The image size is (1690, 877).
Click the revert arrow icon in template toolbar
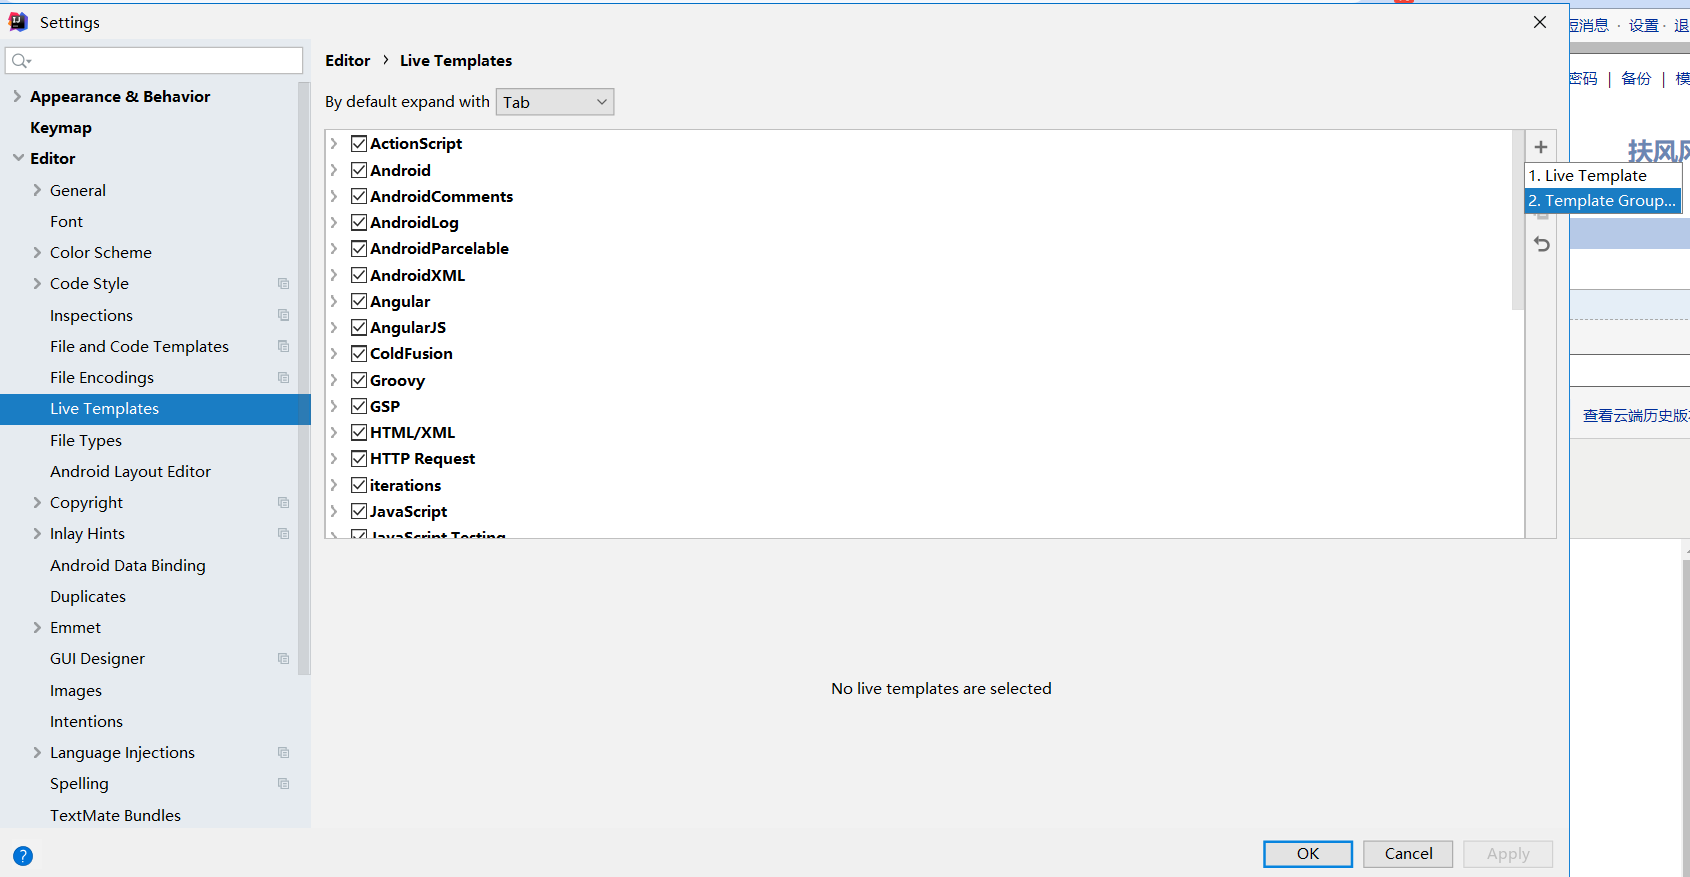1542,244
